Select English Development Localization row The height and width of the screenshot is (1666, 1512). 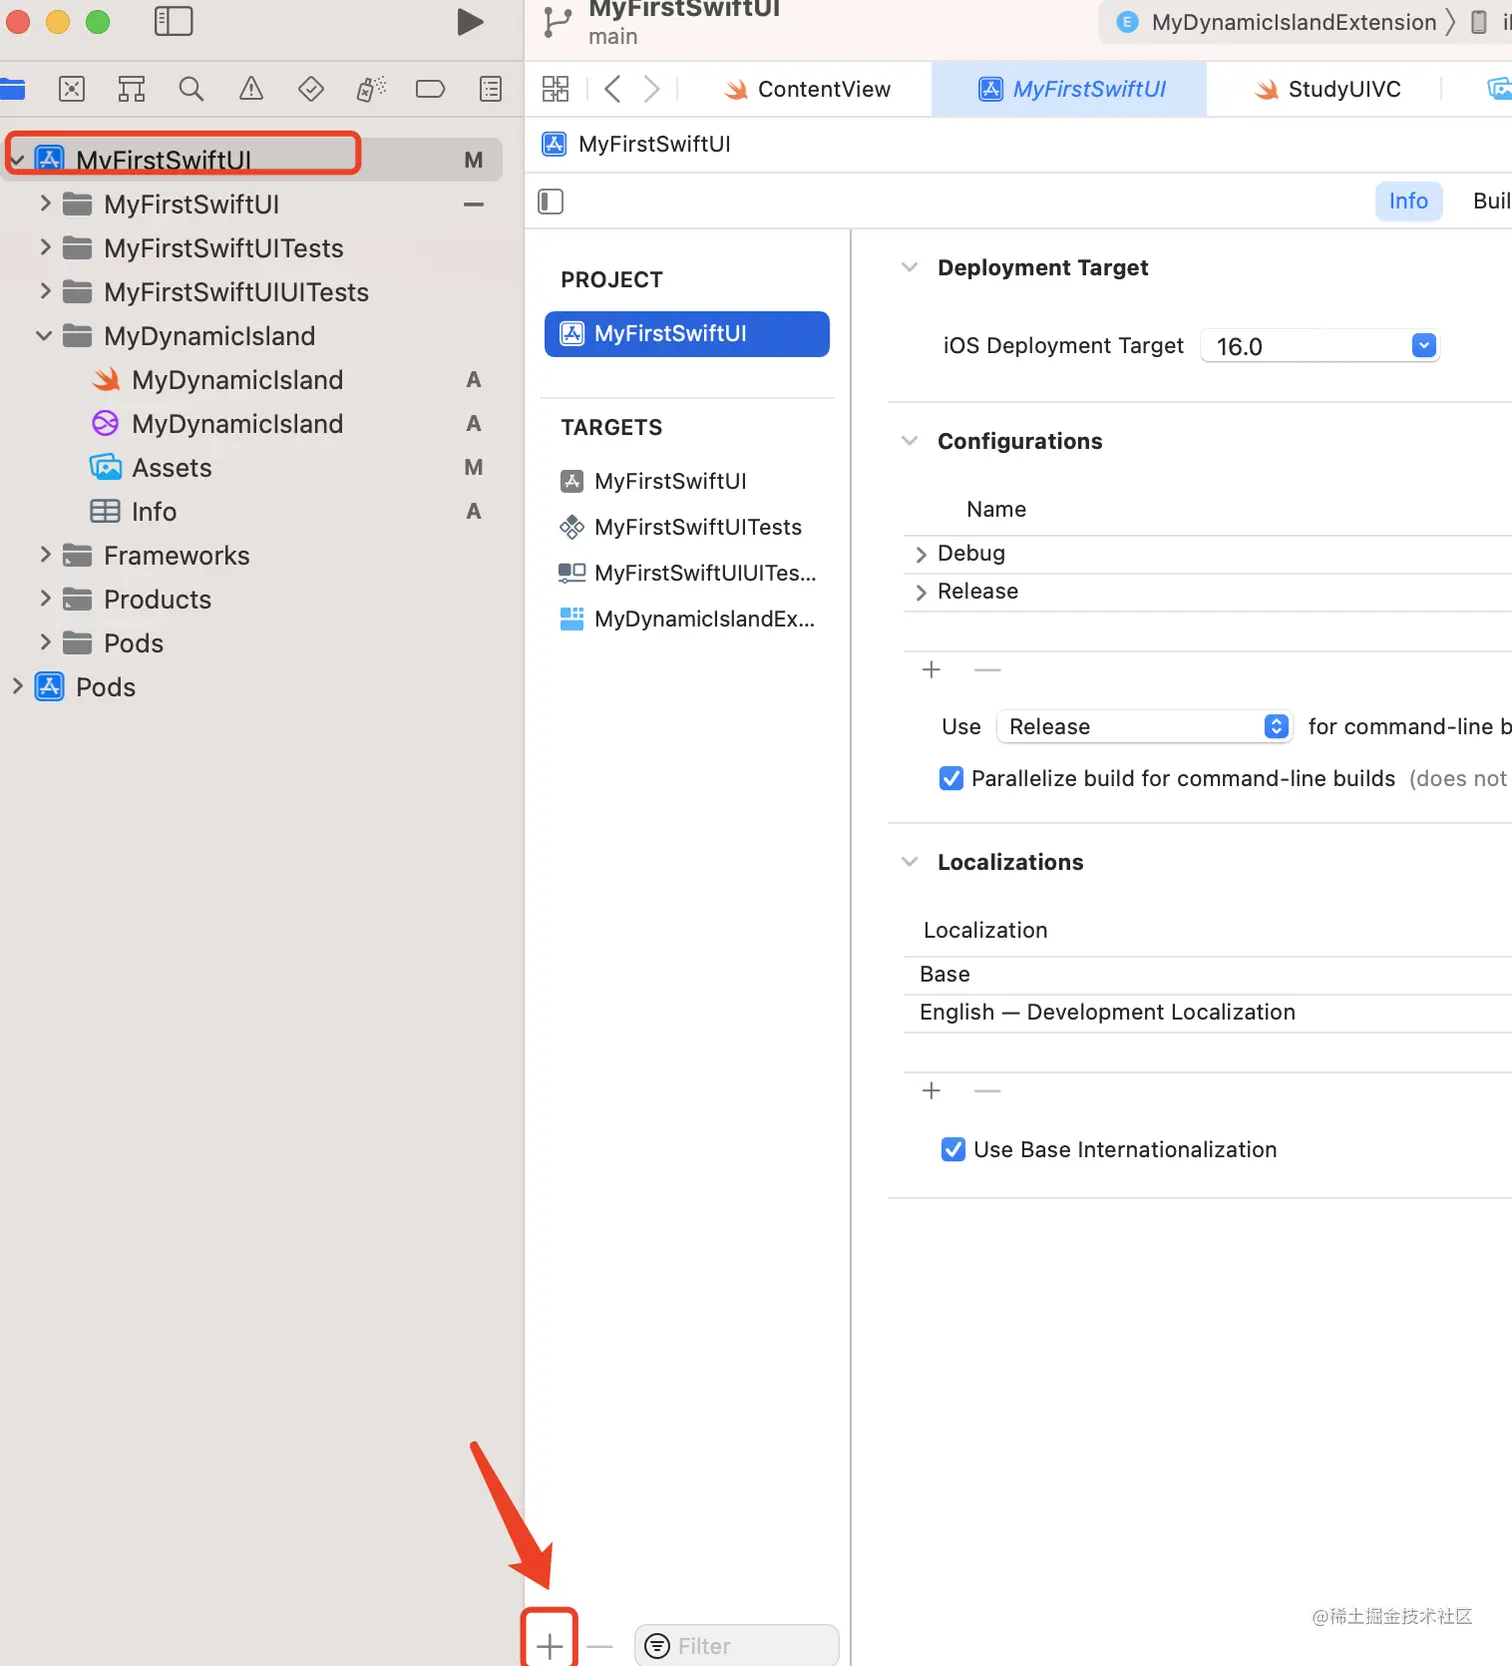[1207, 1012]
